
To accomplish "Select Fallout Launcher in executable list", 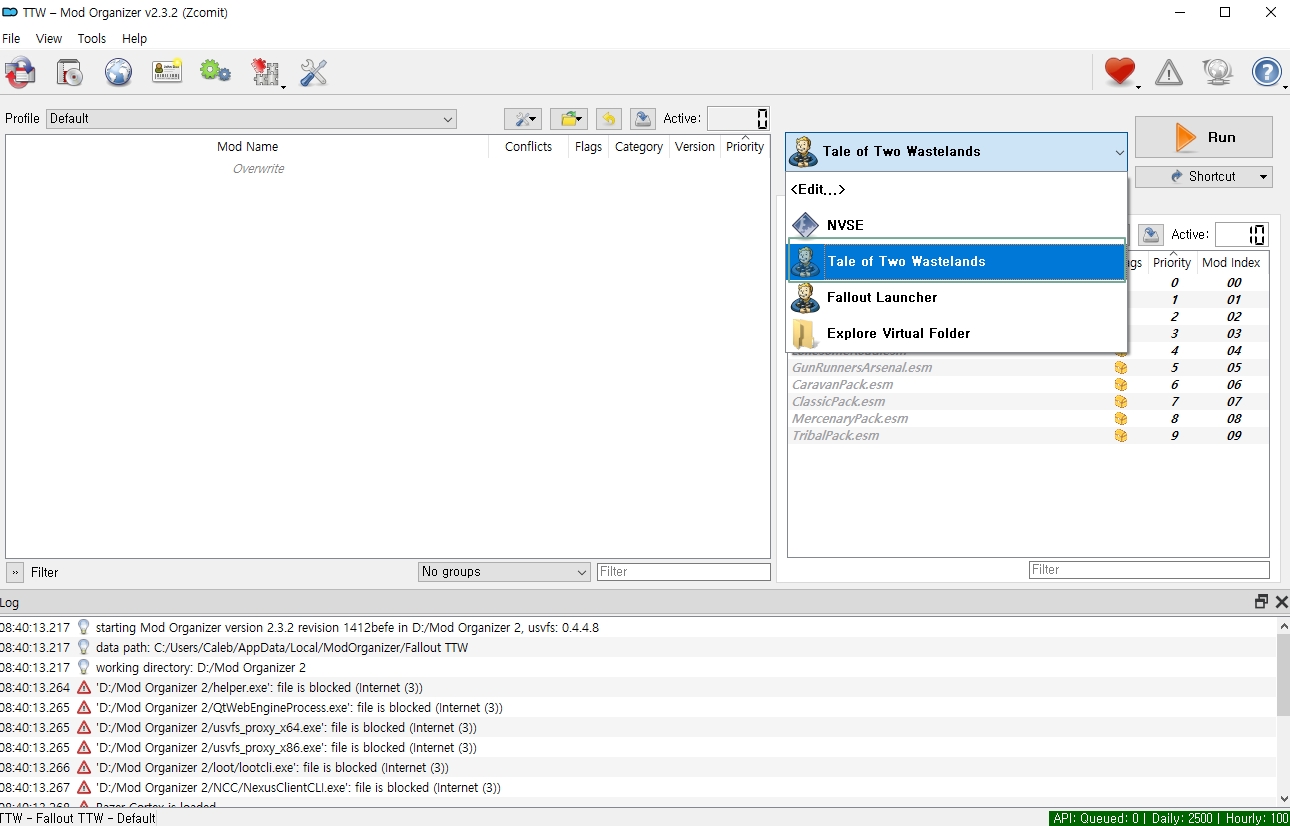I will (x=957, y=297).
